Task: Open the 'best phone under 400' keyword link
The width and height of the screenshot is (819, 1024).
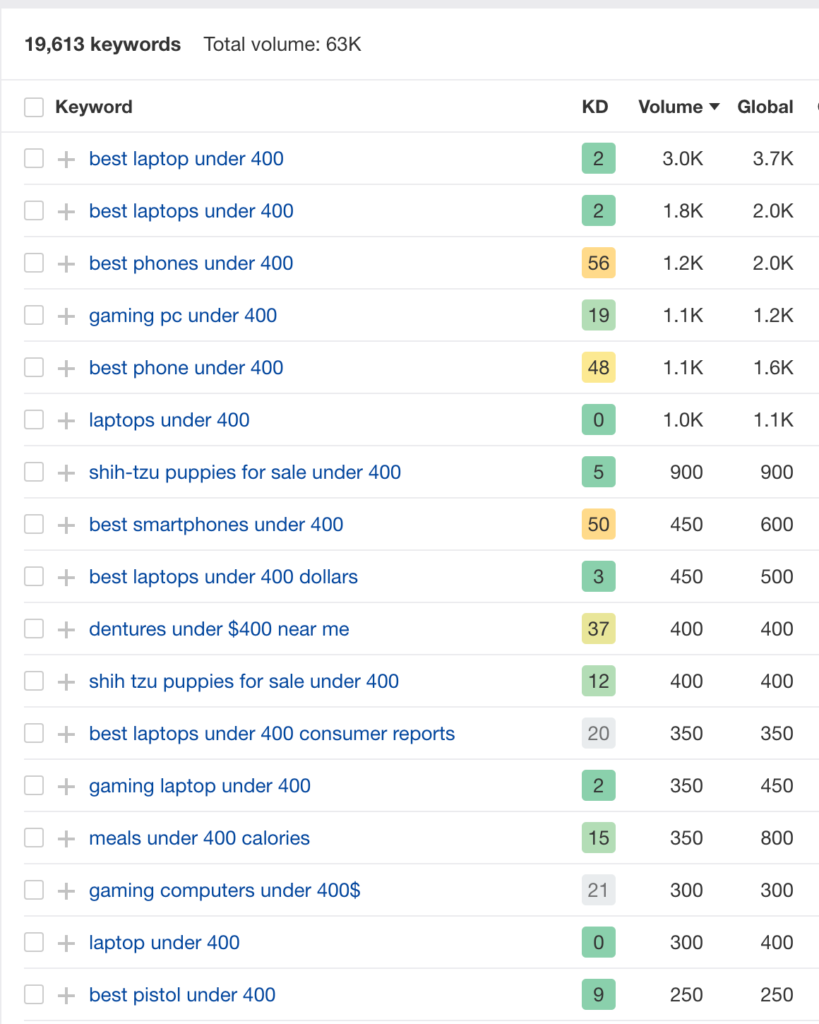Action: pyautogui.click(x=186, y=368)
